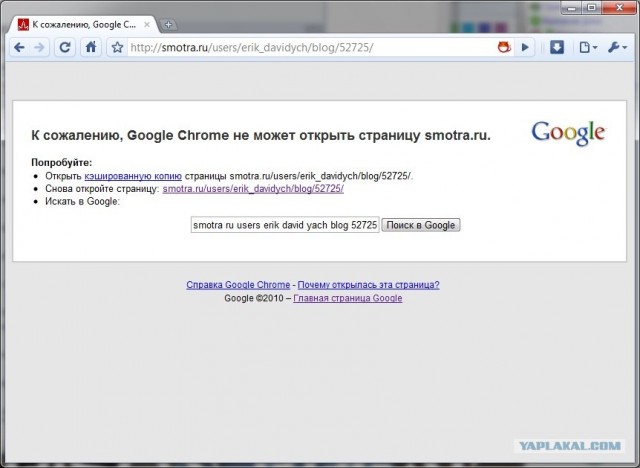Bookmark this page with the star icon
The width and height of the screenshot is (640, 468).
click(117, 48)
